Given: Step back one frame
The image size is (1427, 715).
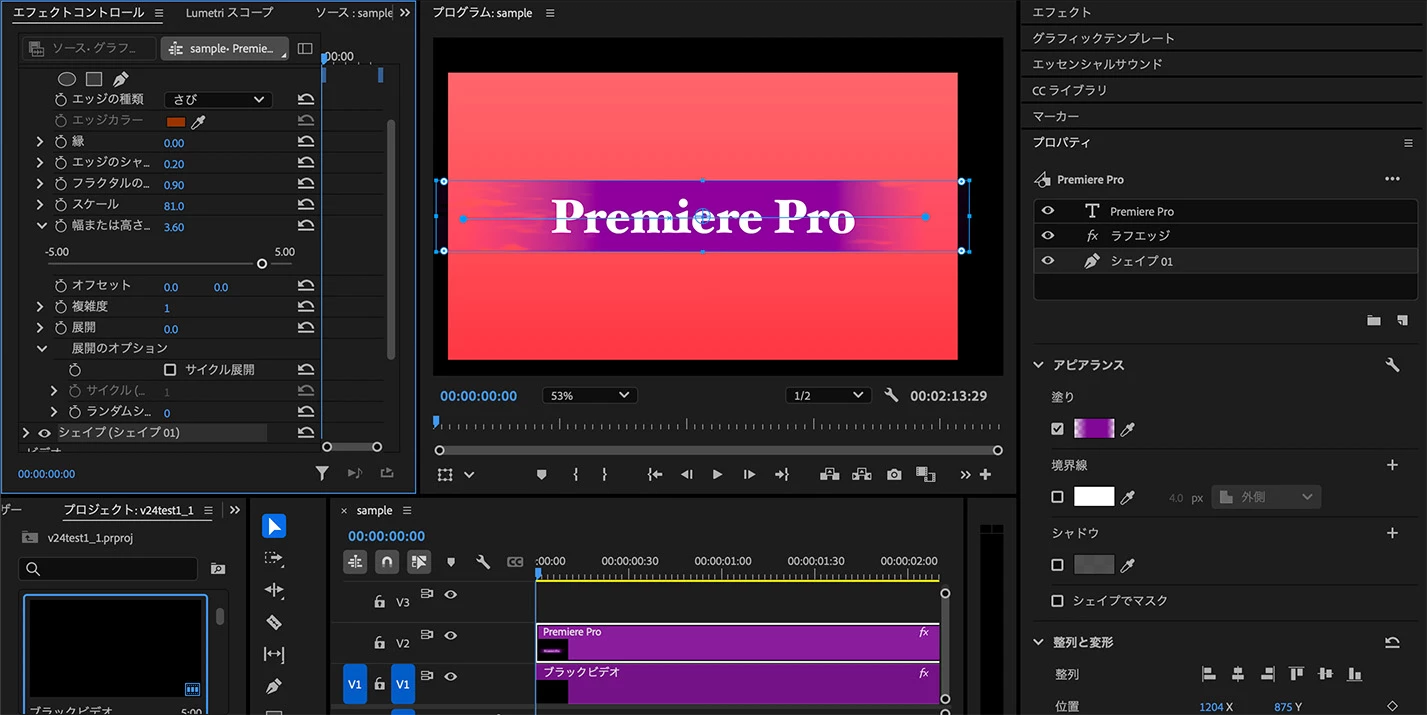Looking at the screenshot, I should tap(686, 475).
